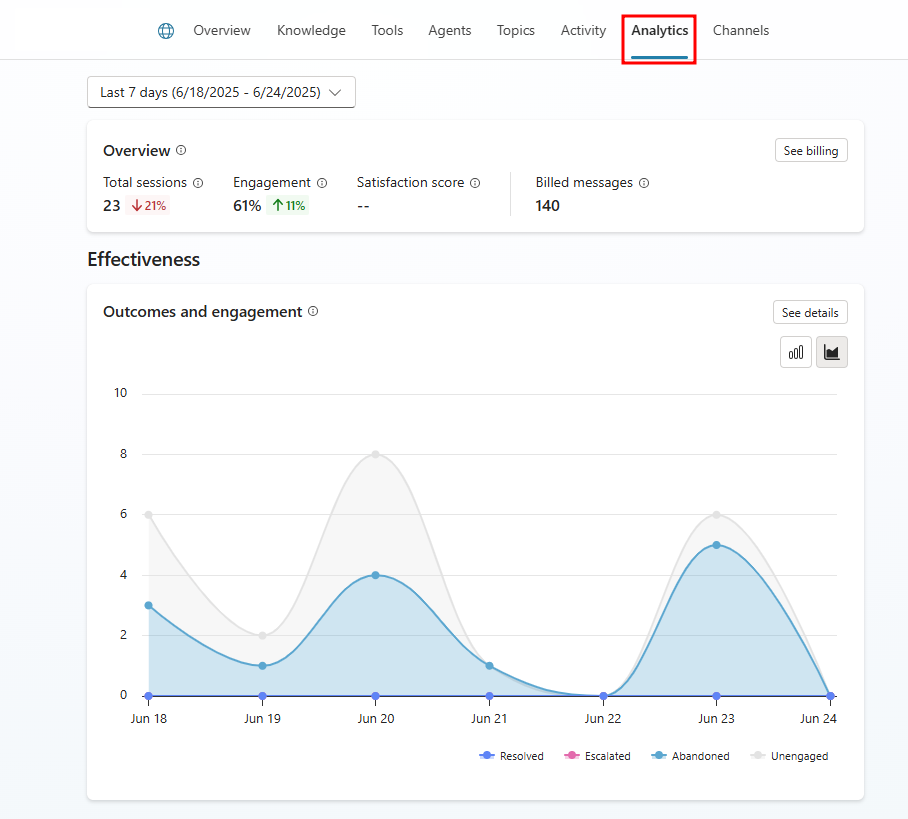Click the Jun 22 axis label
The height and width of the screenshot is (819, 908).
point(603,719)
